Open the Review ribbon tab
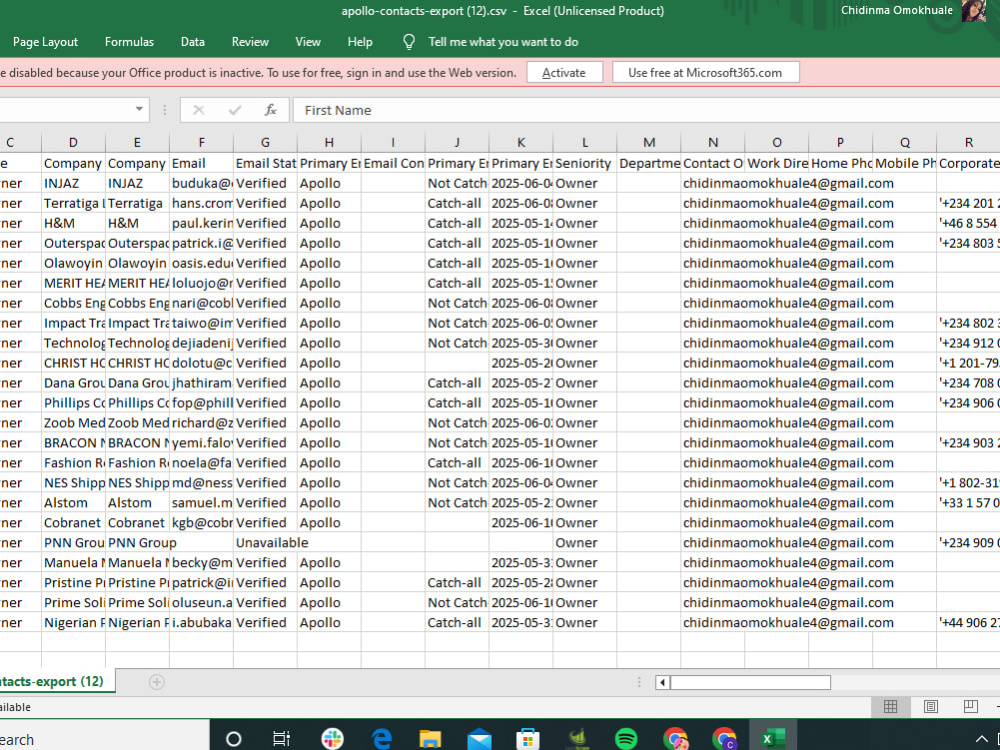The width and height of the screenshot is (1000, 750). 250,42
